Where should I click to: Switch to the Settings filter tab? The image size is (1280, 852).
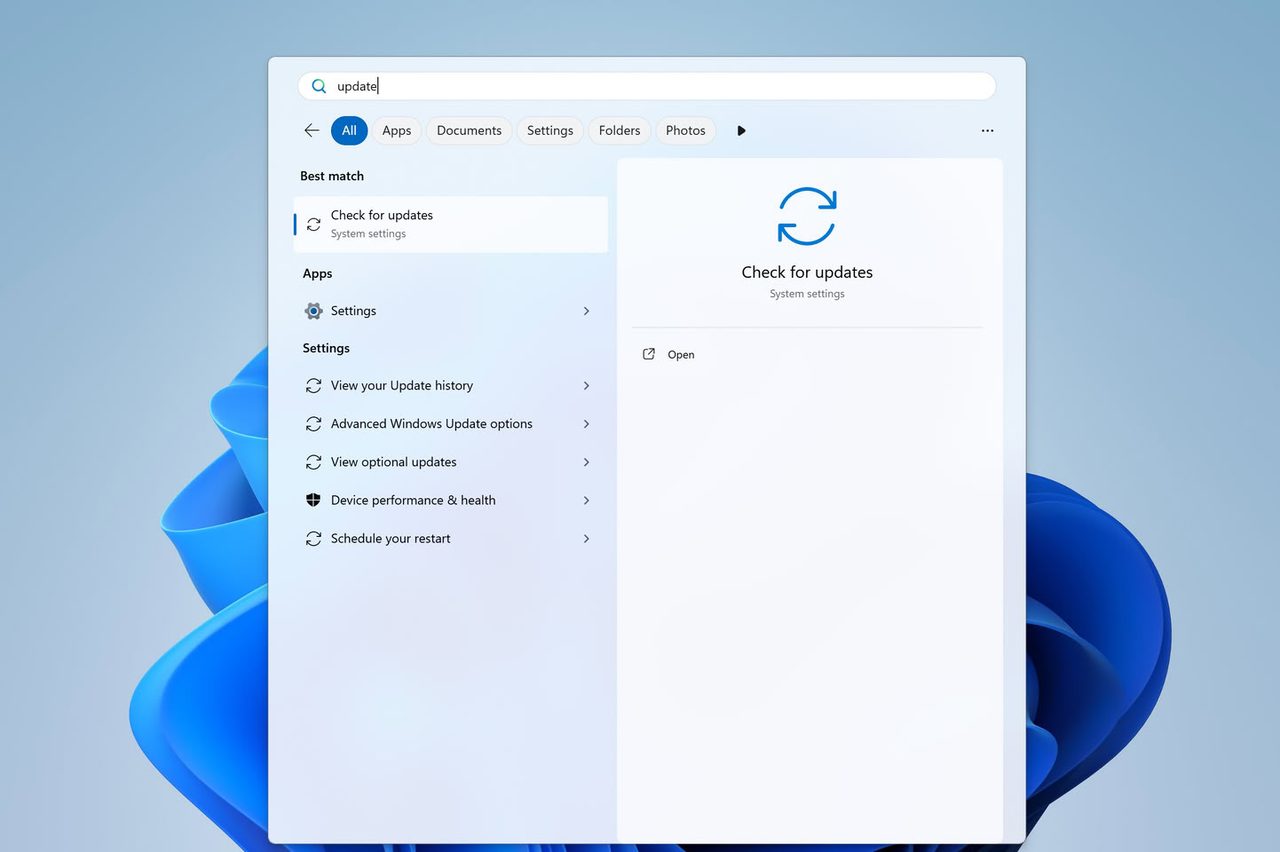tap(550, 130)
